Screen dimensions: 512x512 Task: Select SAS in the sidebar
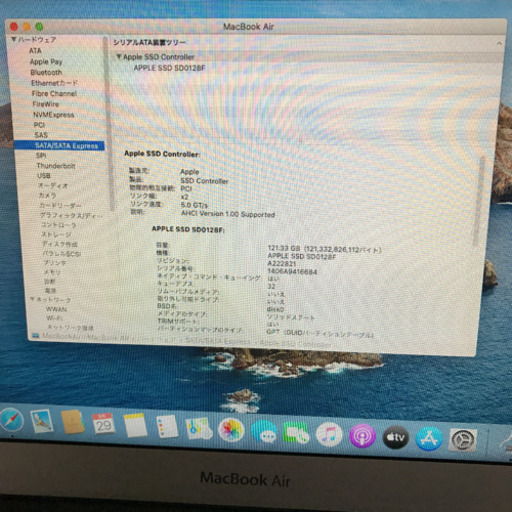(41, 135)
